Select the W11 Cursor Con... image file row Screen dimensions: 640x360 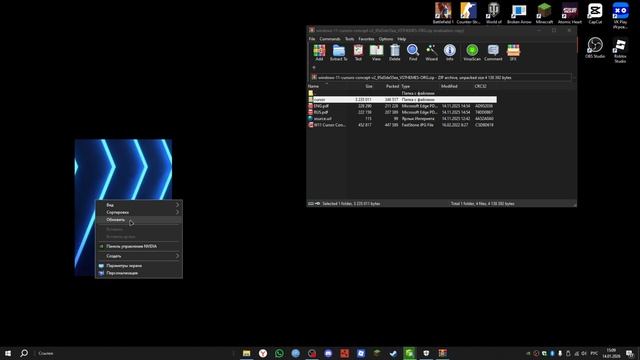click(402, 125)
